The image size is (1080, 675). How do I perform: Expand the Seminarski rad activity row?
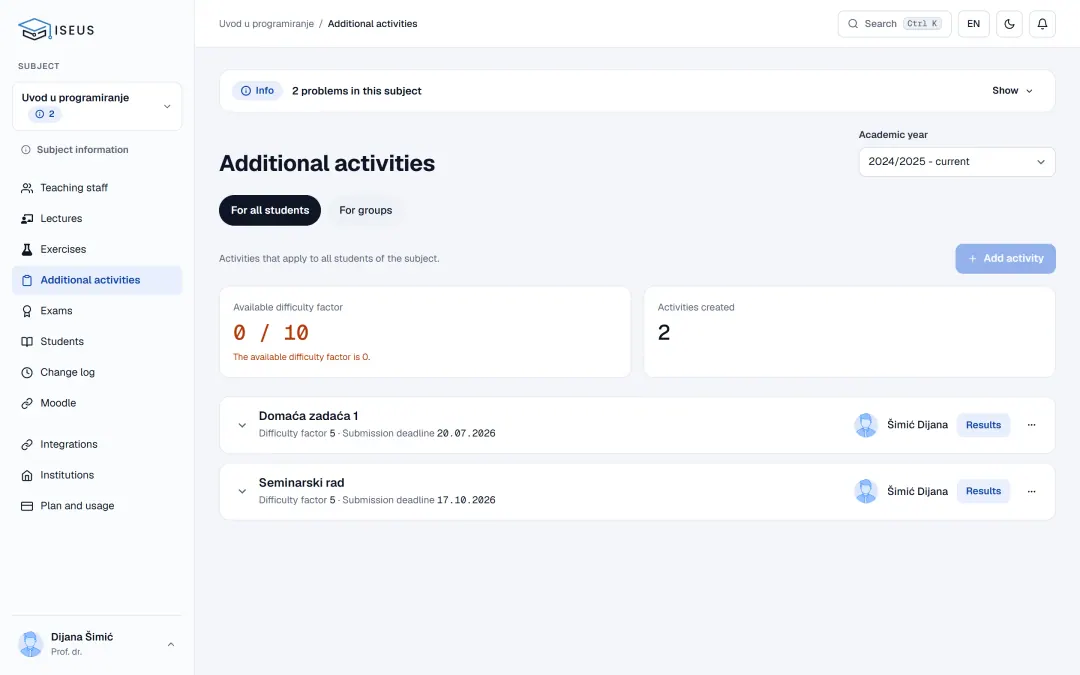(242, 492)
